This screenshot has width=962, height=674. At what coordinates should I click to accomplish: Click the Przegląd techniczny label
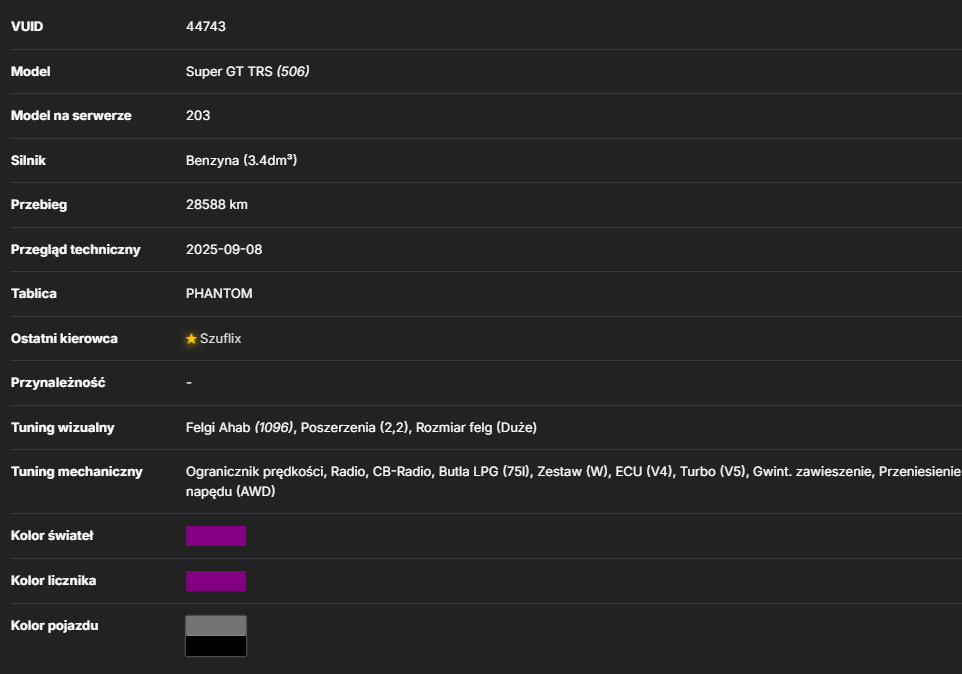click(75, 249)
